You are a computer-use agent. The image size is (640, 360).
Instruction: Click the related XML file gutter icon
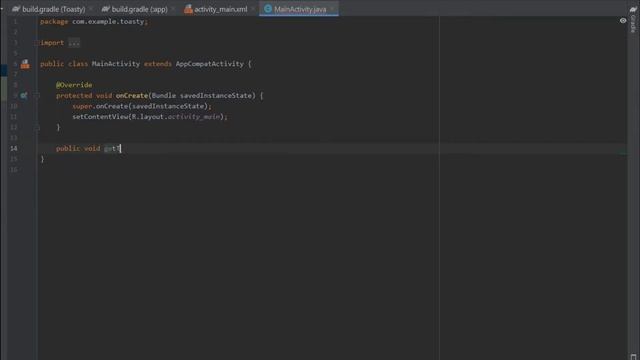[25, 64]
